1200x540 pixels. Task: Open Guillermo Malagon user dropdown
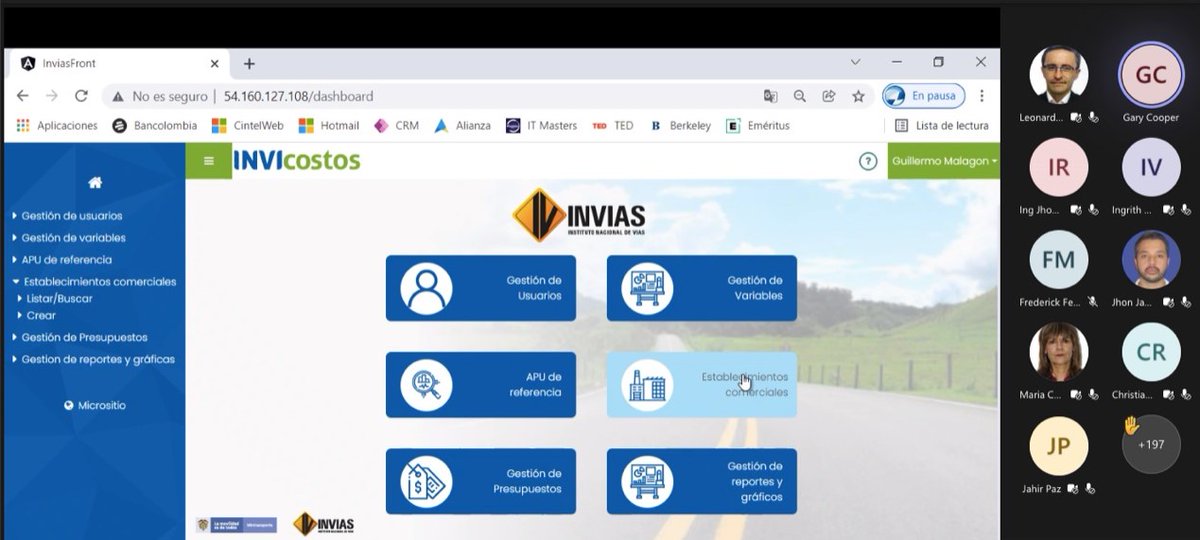pyautogui.click(x=943, y=161)
